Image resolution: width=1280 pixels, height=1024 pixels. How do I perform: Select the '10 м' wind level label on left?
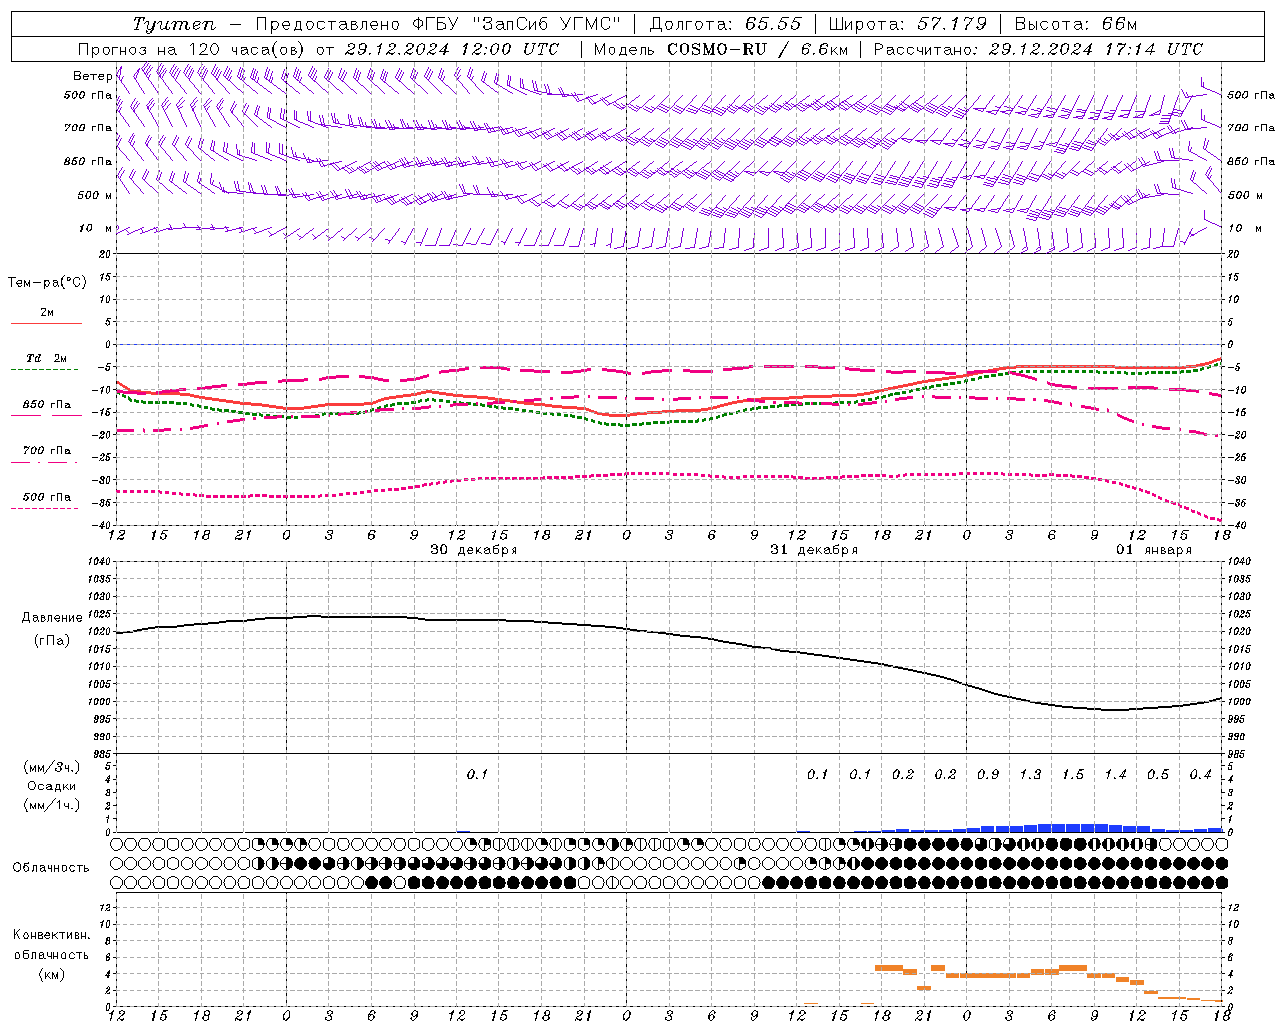pyautogui.click(x=96, y=228)
